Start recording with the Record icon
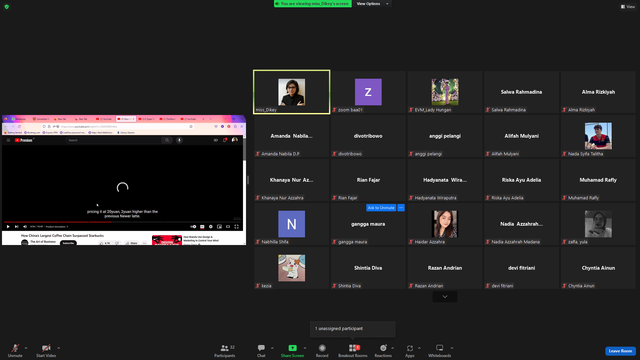 click(x=322, y=348)
